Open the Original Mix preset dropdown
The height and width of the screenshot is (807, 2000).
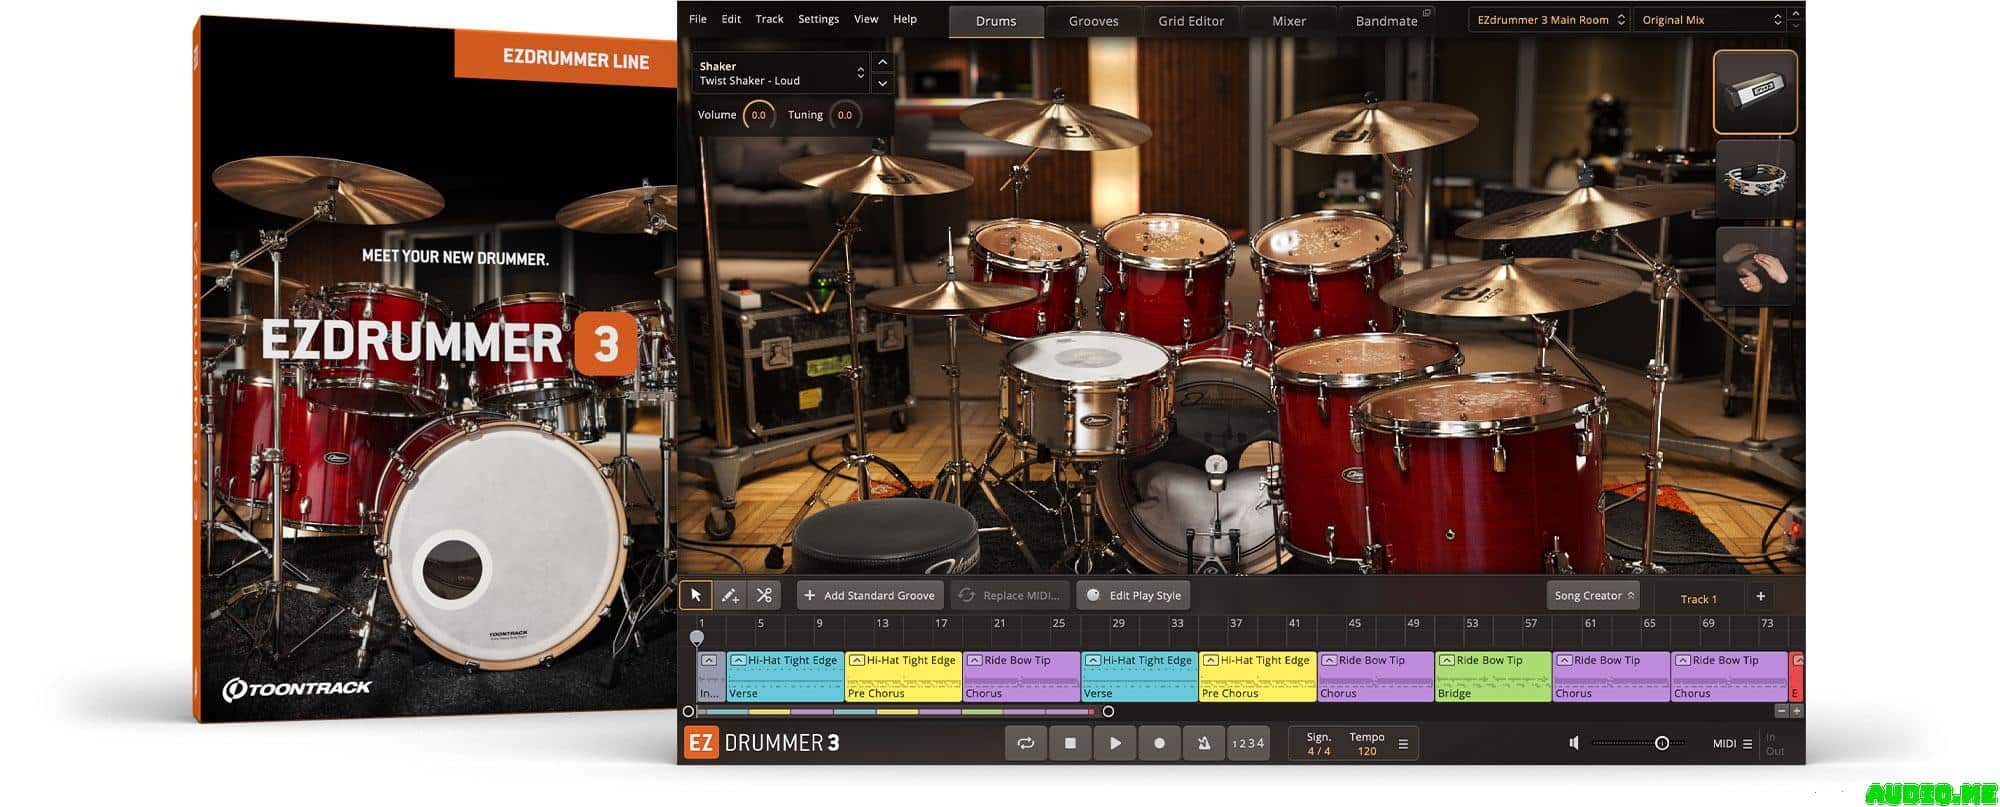1710,20
